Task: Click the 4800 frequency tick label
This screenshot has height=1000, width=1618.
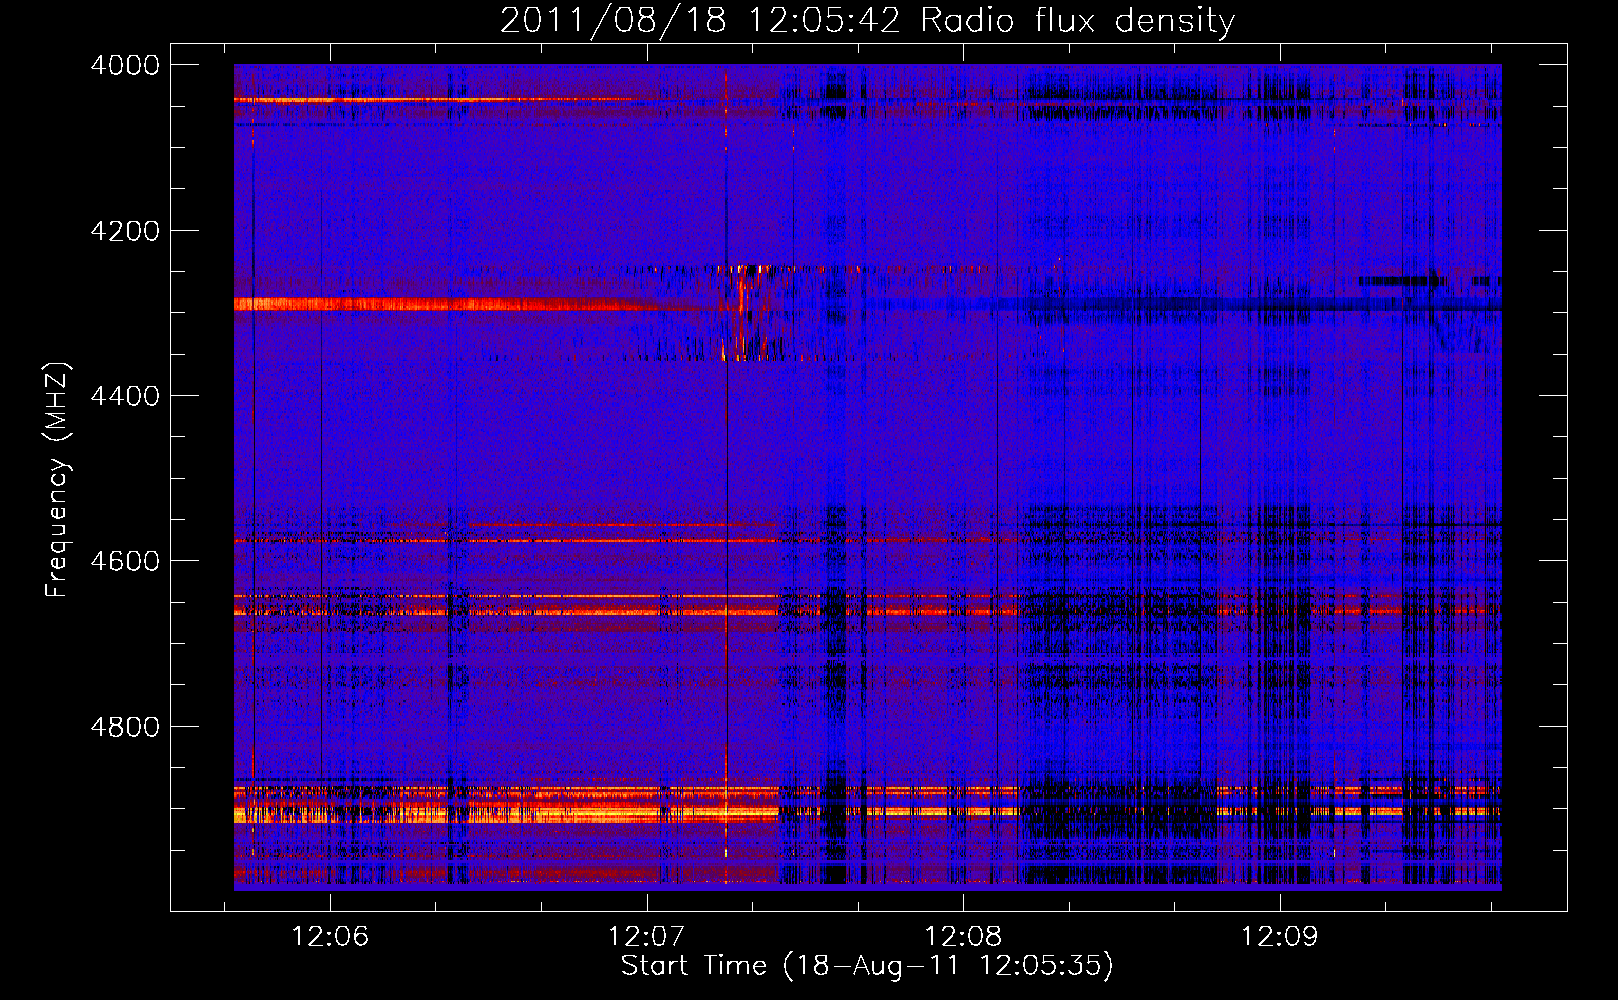Action: [x=125, y=726]
